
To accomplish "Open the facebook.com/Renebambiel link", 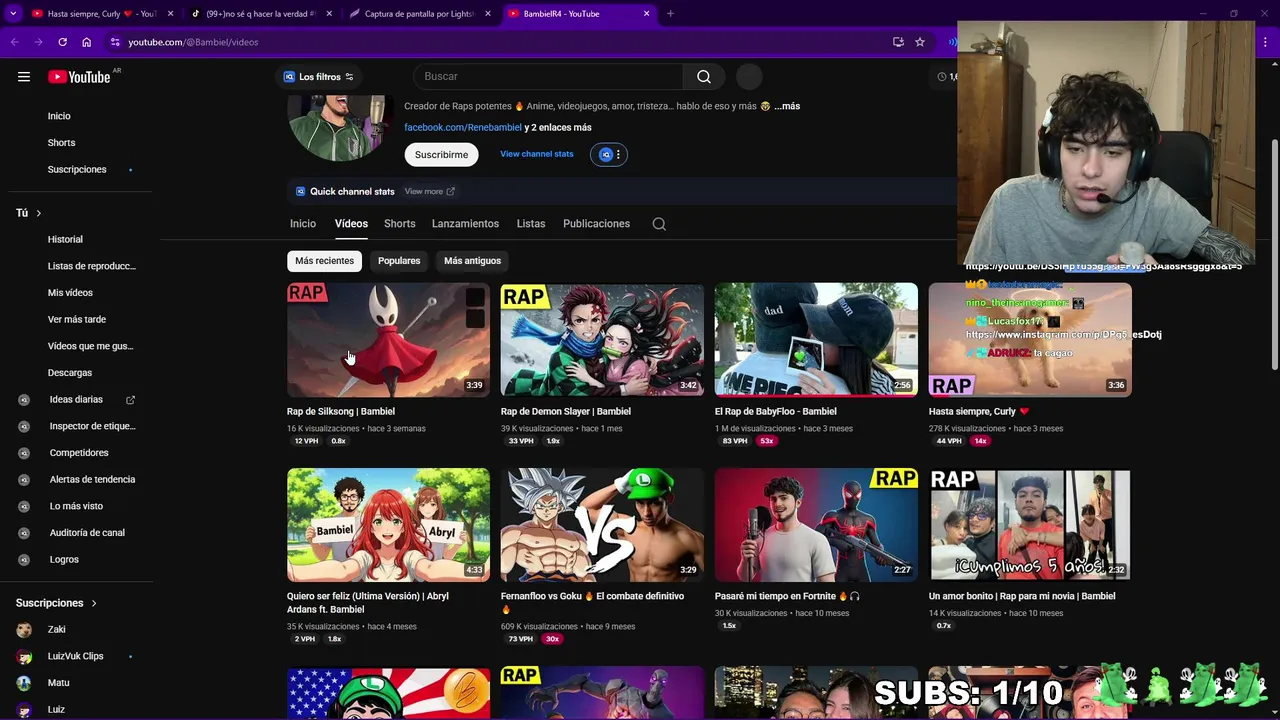I will coord(463,128).
